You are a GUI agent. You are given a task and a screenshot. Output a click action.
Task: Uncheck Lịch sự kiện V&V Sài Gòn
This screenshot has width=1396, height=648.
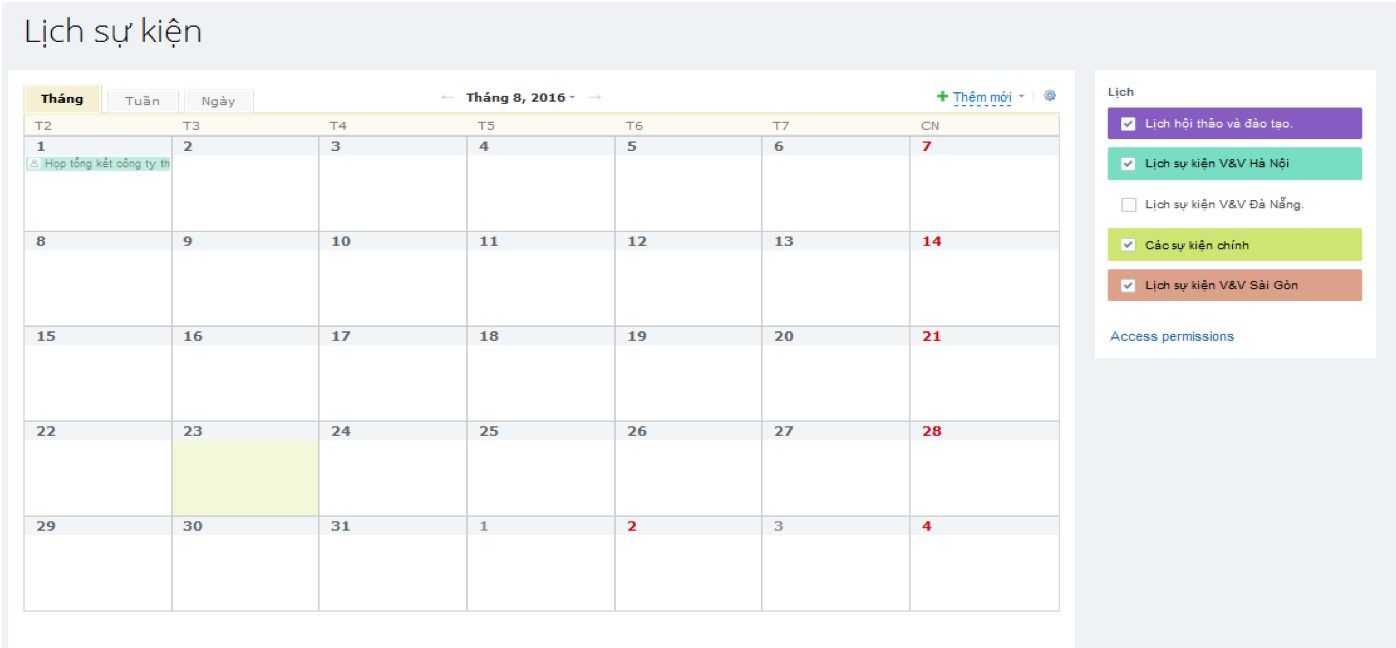1129,285
